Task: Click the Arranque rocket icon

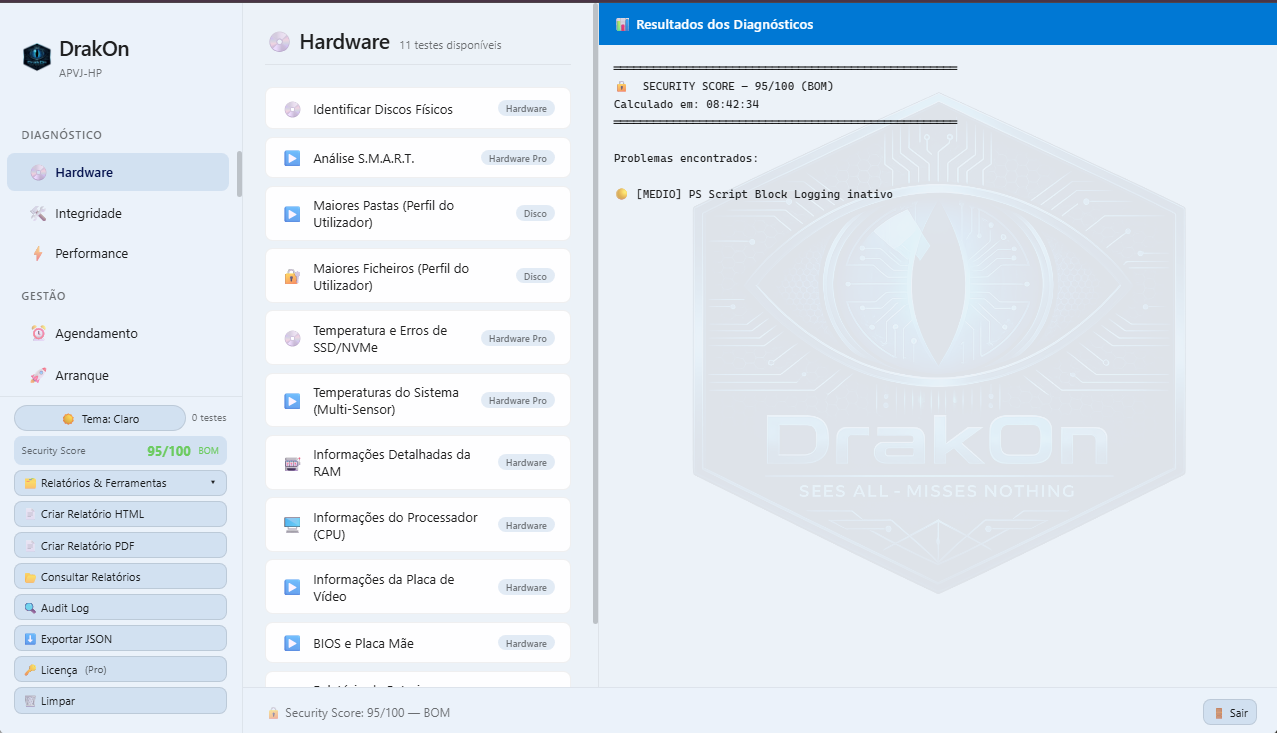Action: [x=38, y=375]
